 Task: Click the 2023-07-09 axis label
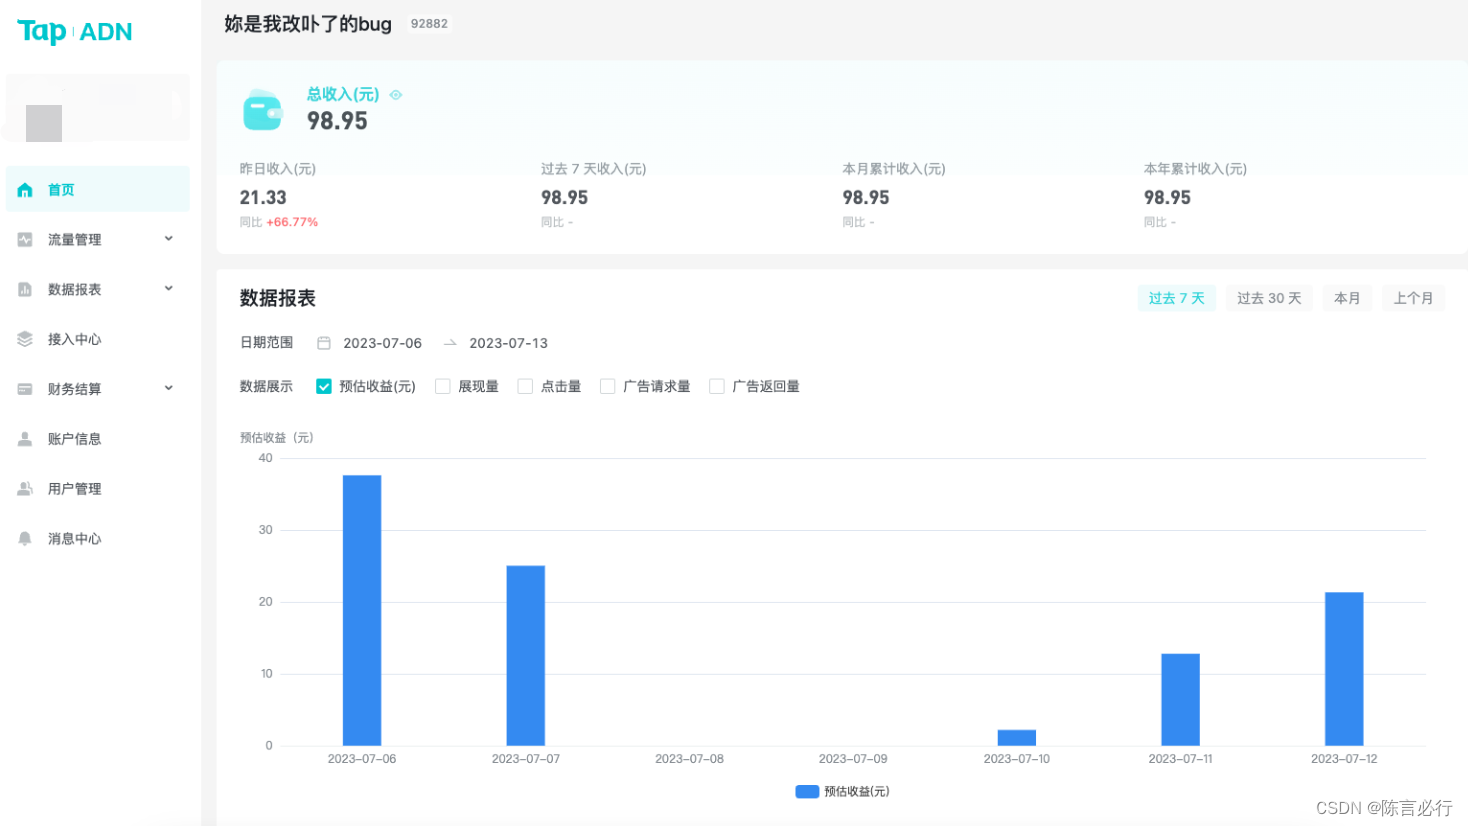point(853,759)
